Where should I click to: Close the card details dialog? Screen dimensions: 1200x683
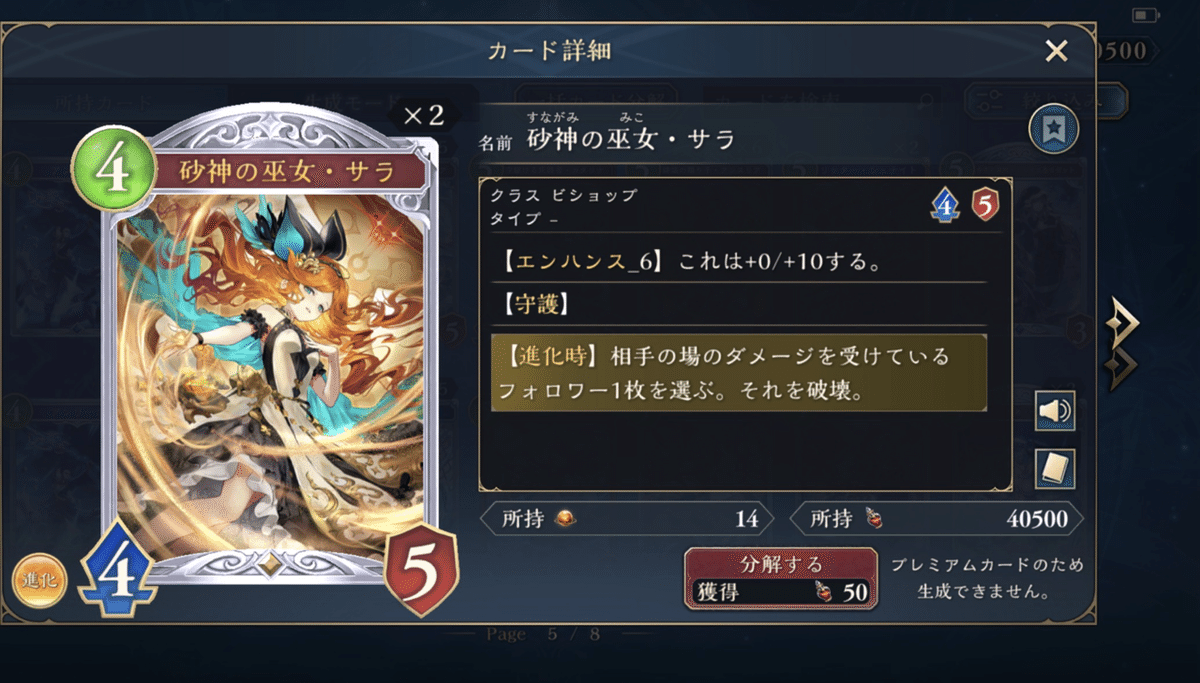(x=1056, y=51)
